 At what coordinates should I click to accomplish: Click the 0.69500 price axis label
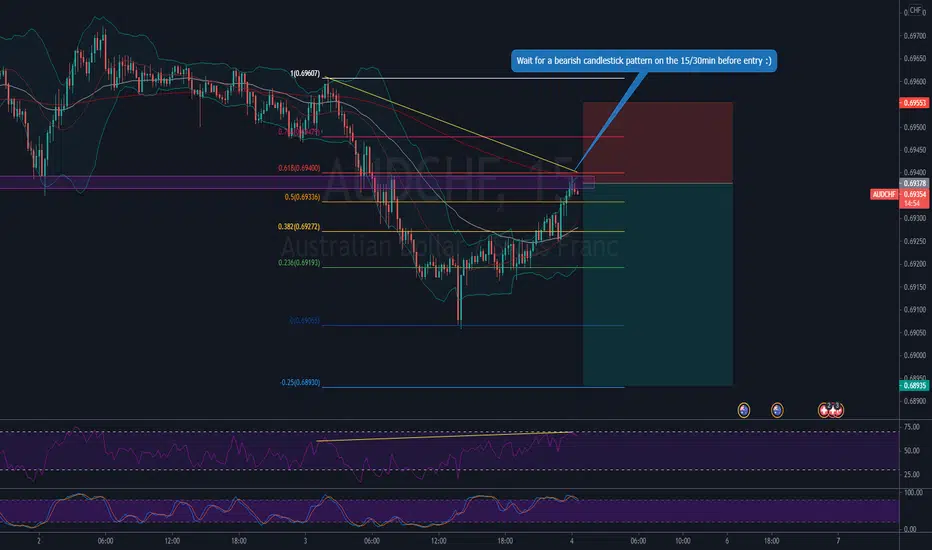[914, 127]
